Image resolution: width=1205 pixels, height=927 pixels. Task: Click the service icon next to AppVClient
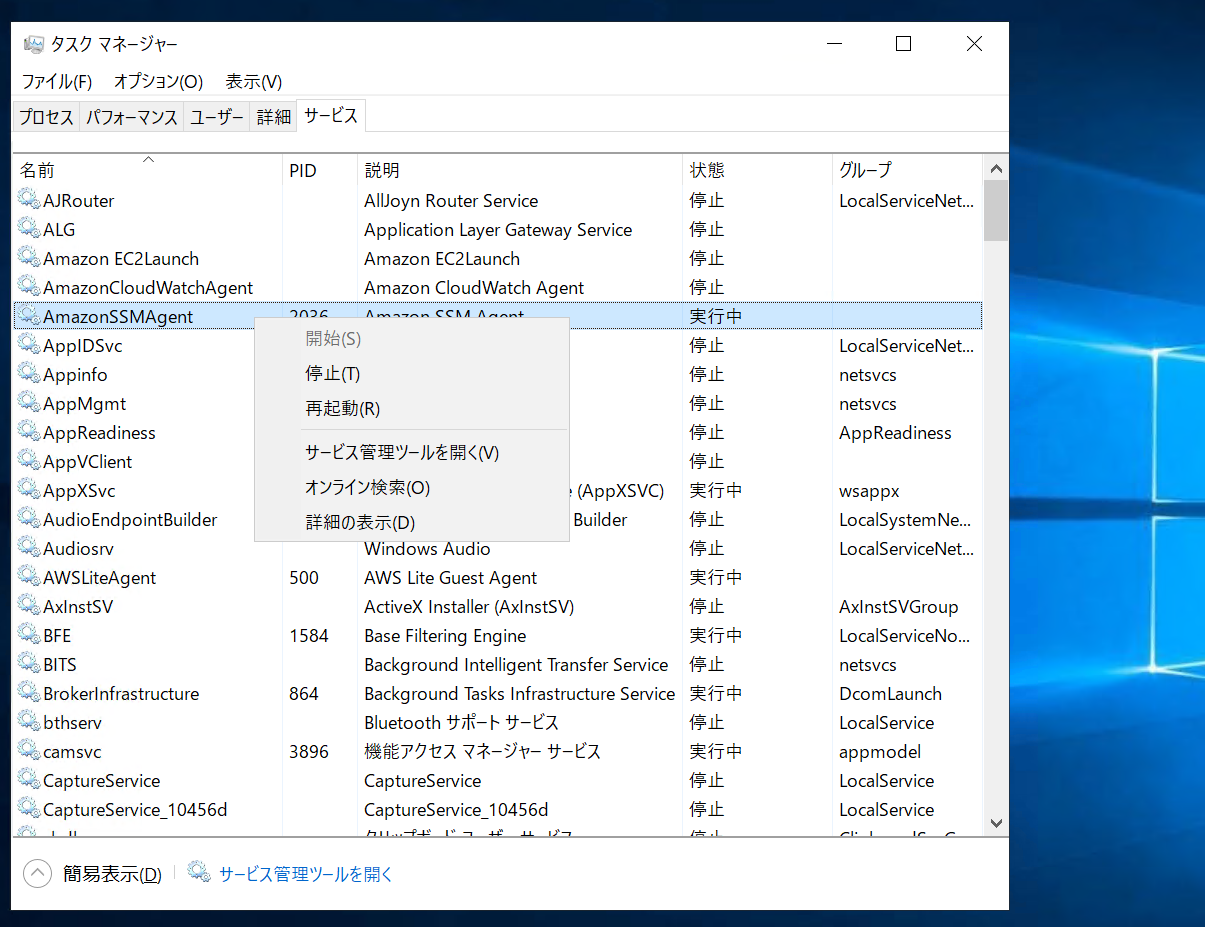[x=29, y=461]
